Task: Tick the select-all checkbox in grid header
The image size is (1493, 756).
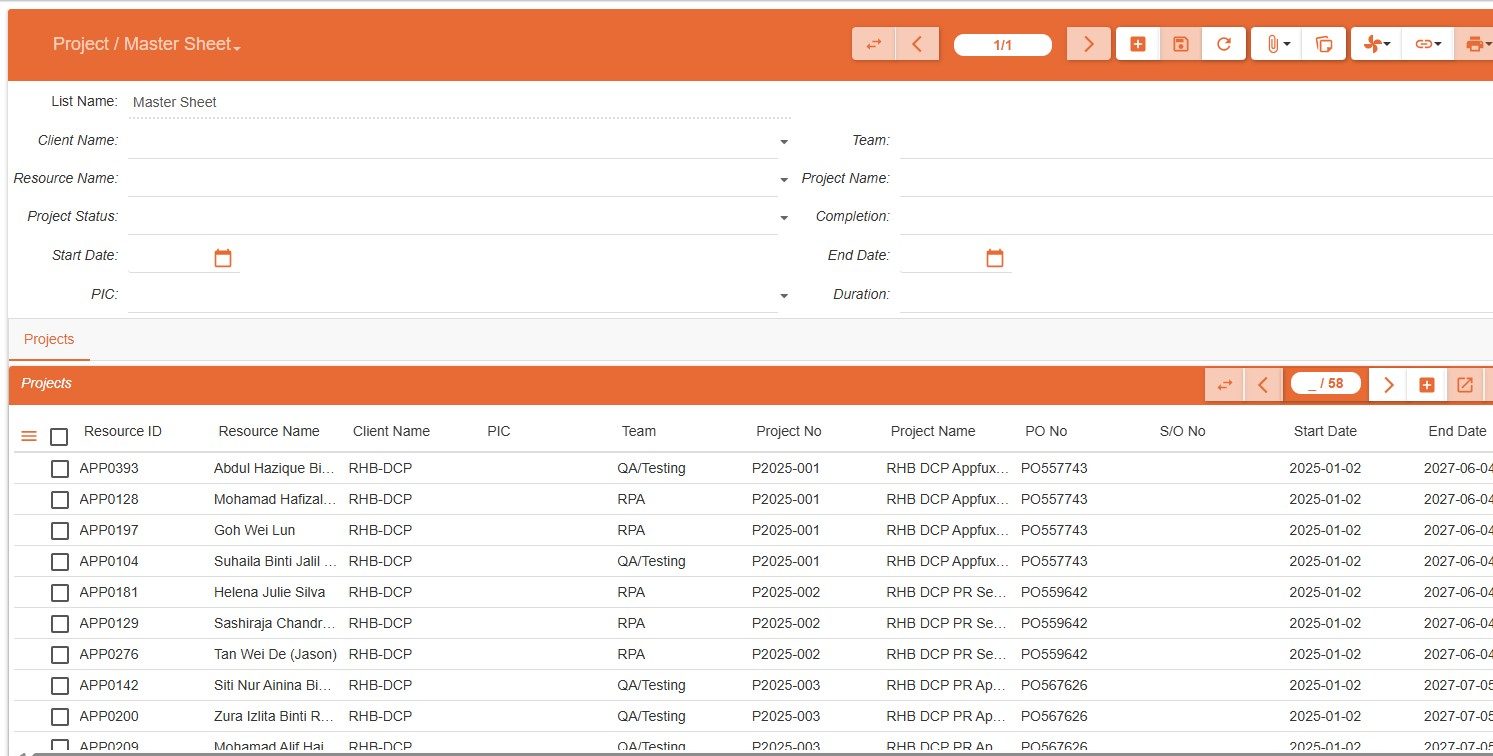Action: pos(59,437)
